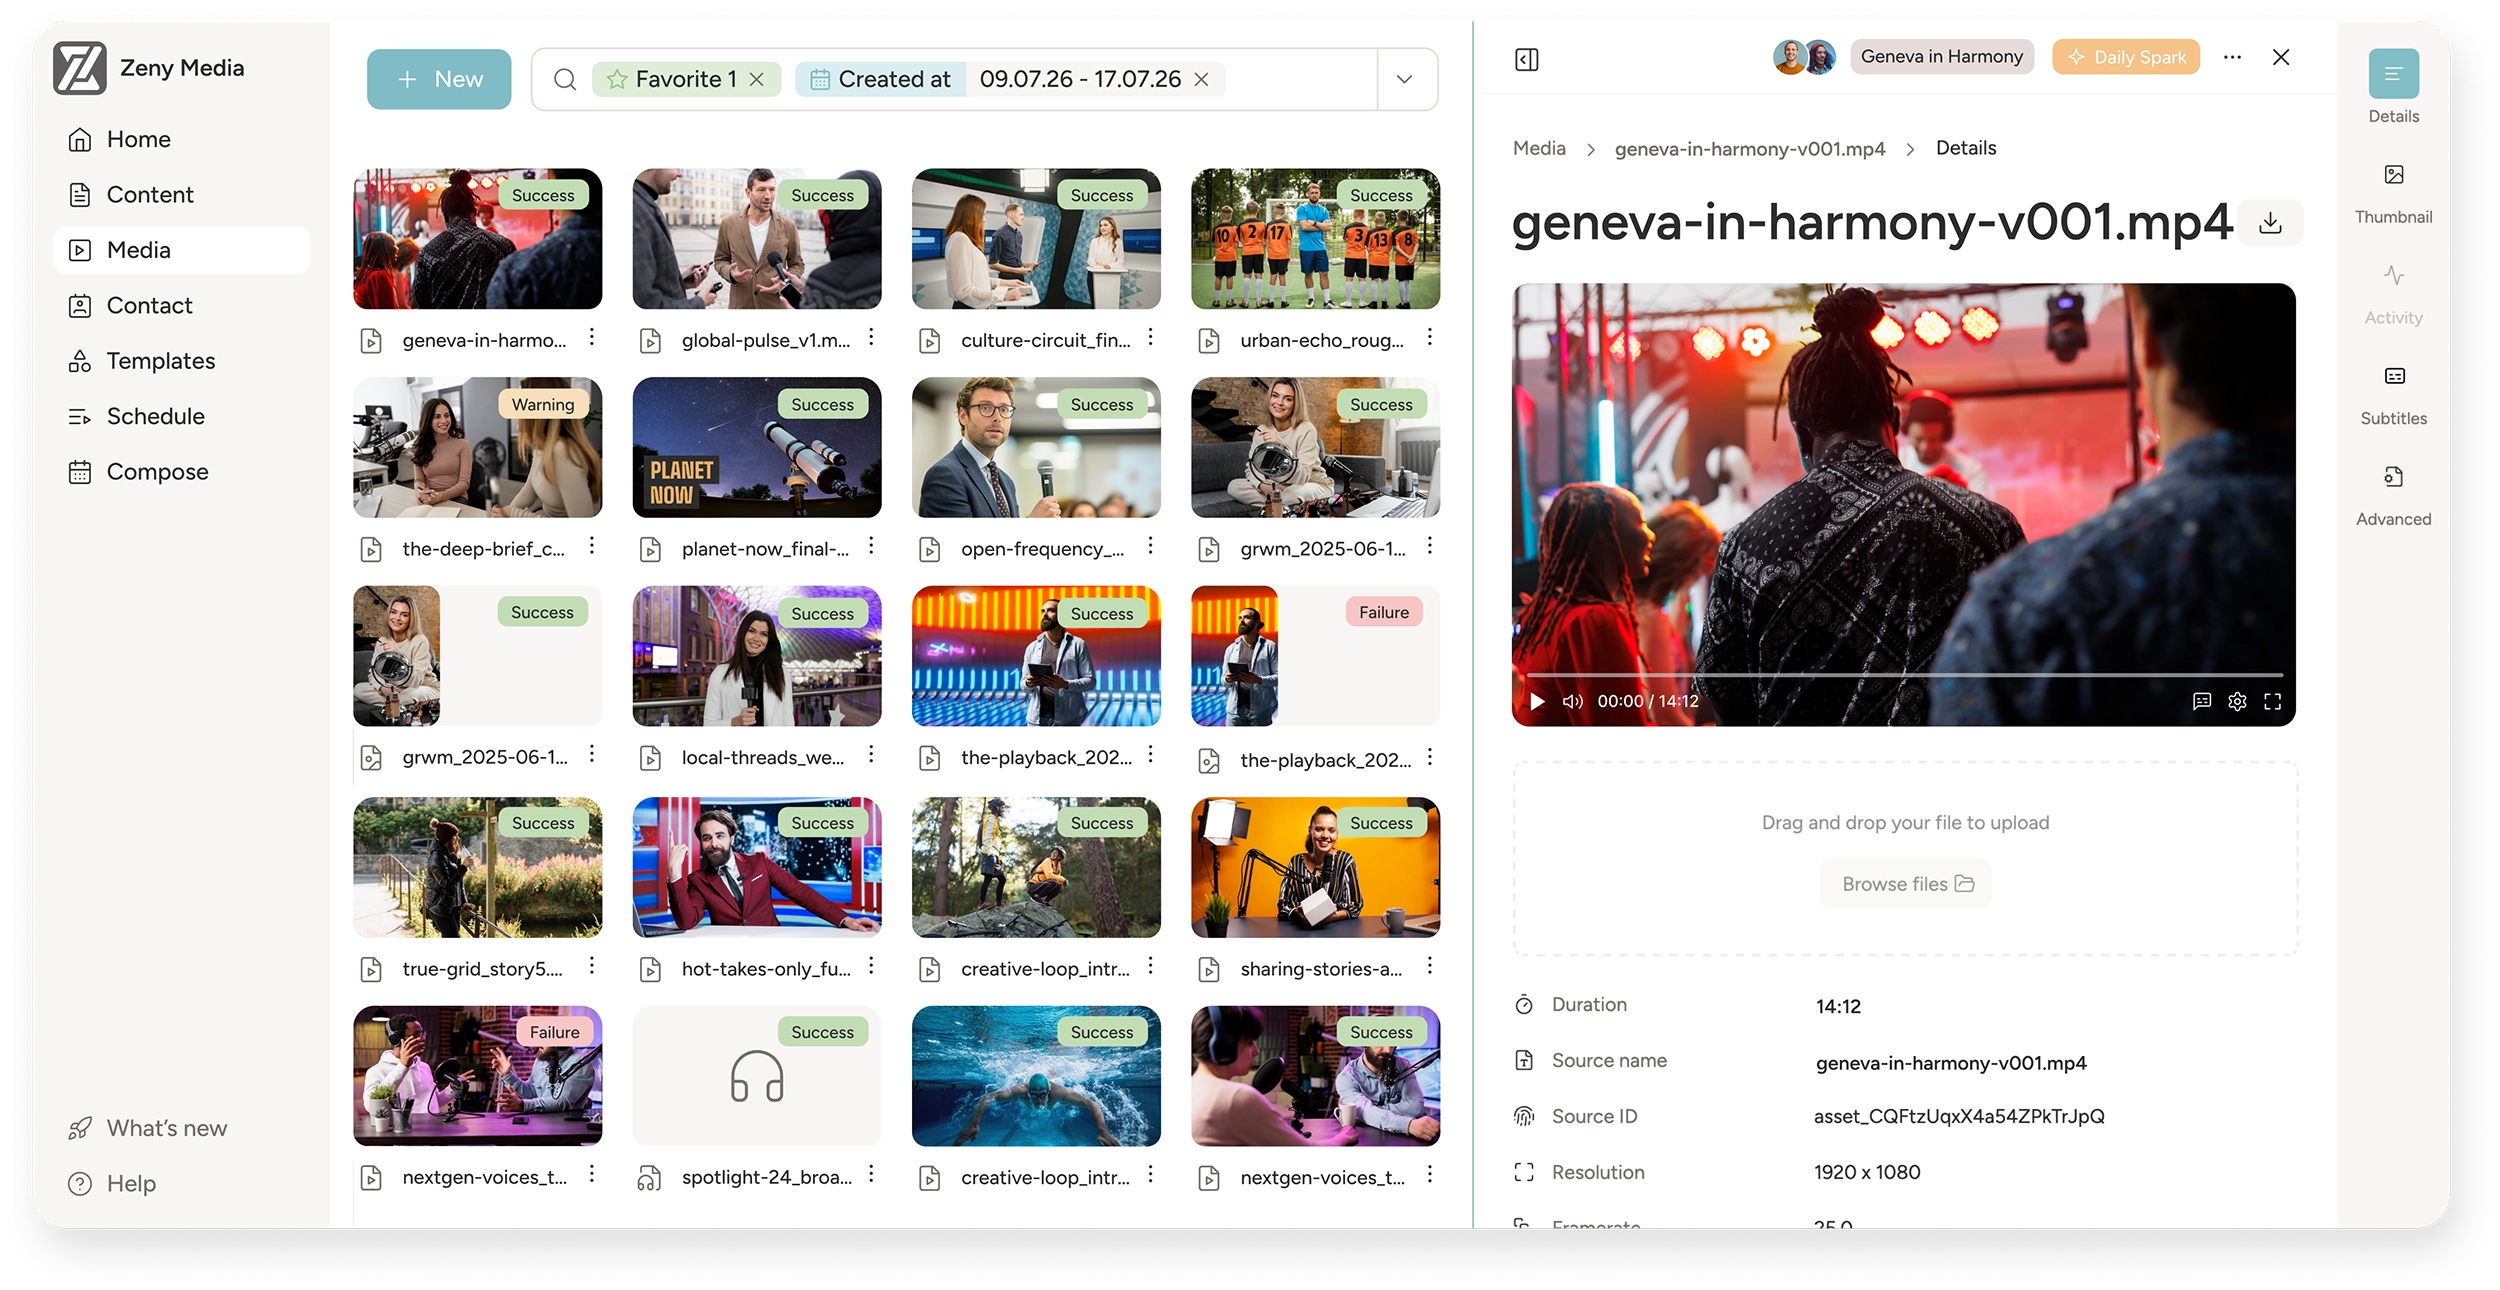2500x1290 pixels.
Task: Click the Duration stopwatch icon
Action: 1524,1005
